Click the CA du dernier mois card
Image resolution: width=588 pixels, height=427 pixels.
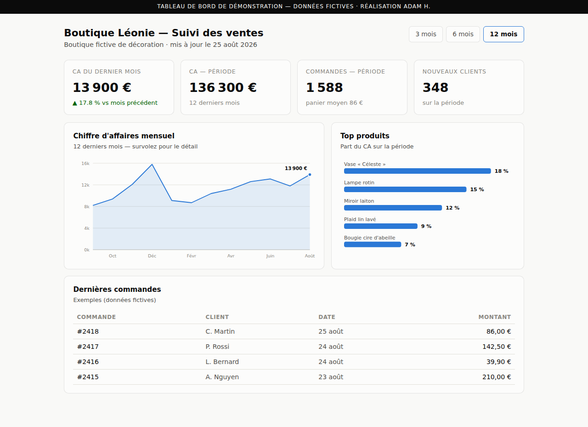click(x=119, y=87)
